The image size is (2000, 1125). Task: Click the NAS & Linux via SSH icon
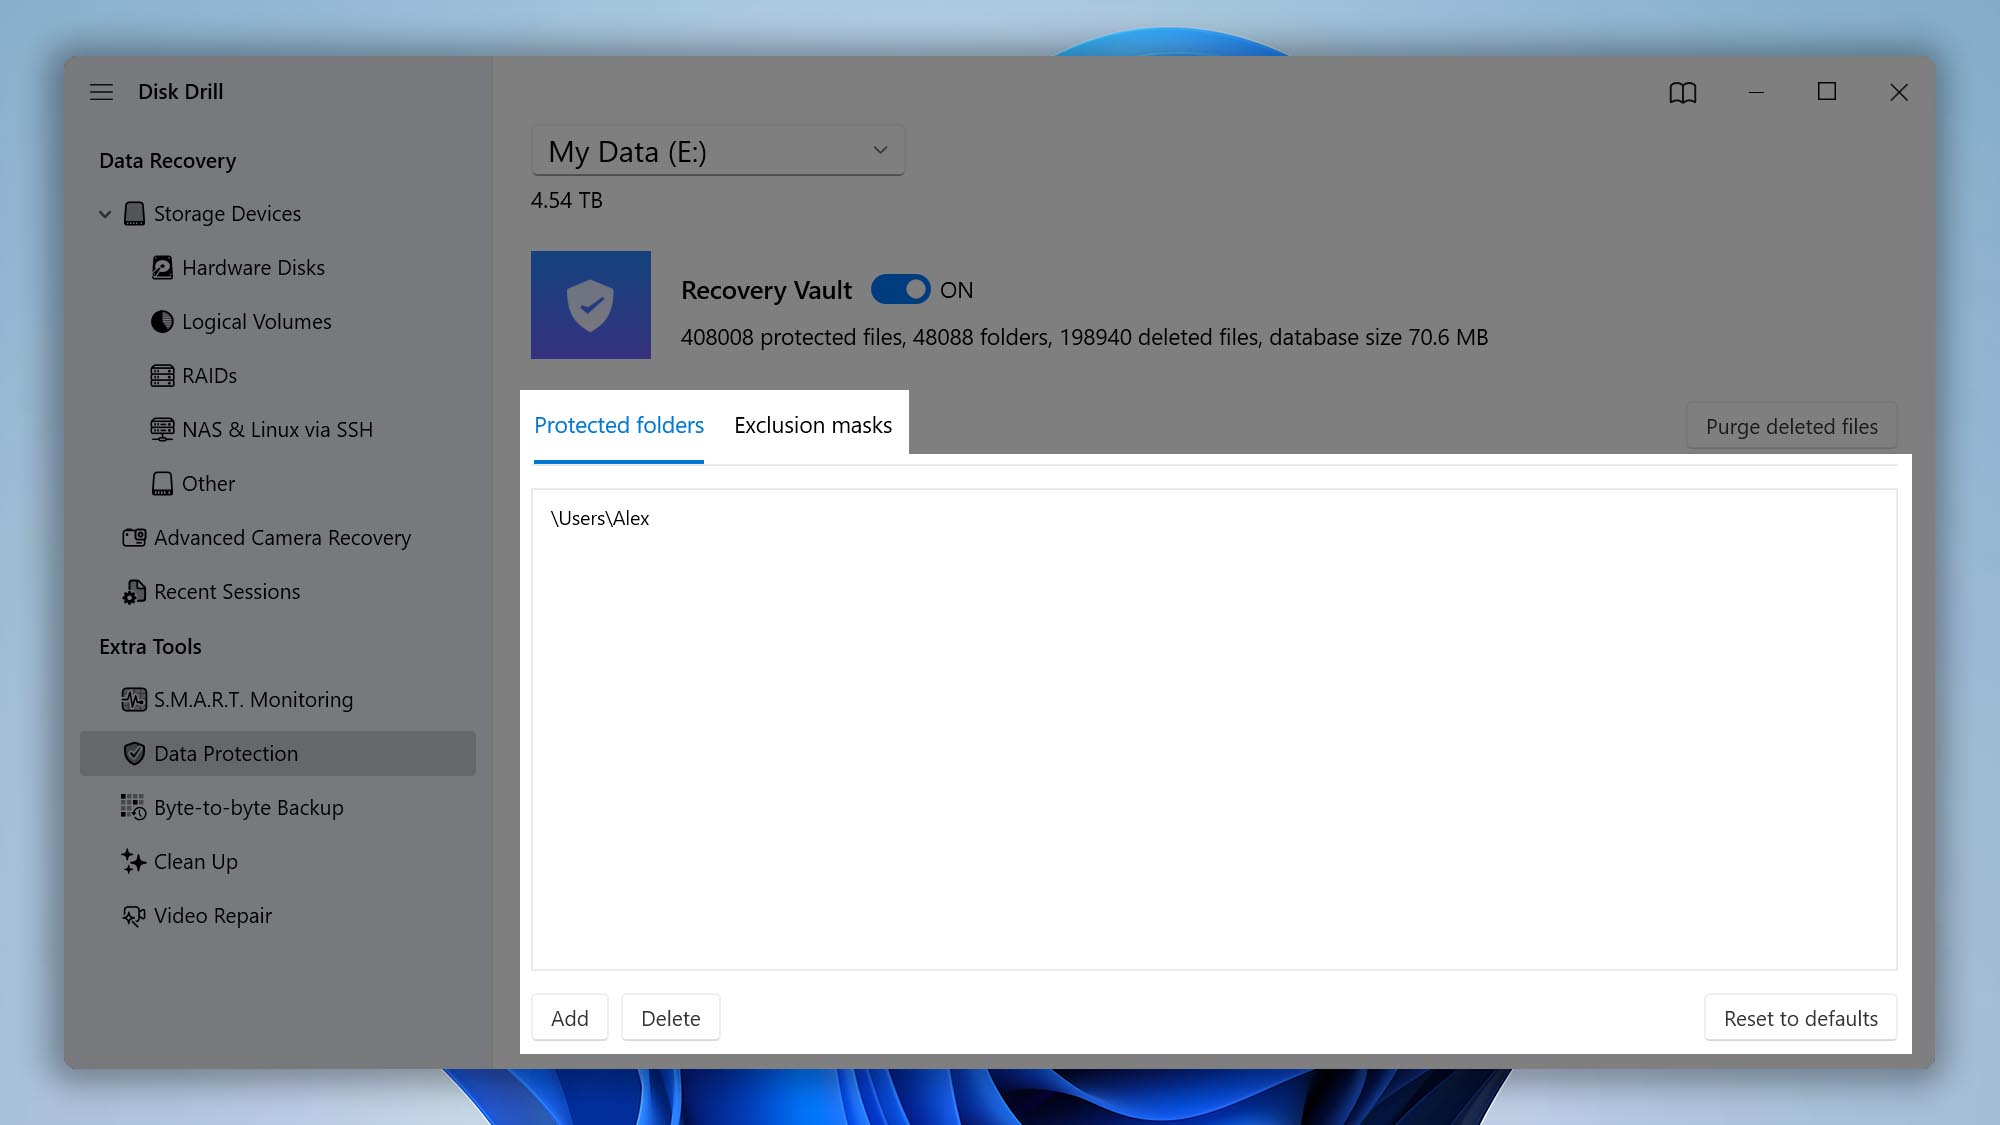coord(162,430)
